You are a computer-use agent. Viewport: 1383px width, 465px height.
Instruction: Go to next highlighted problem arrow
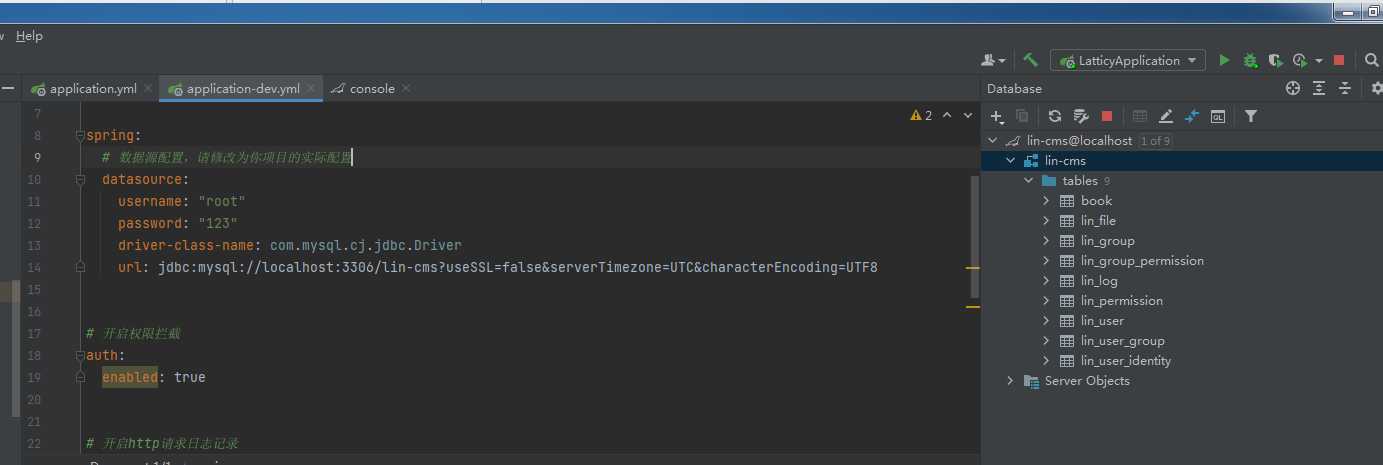pyautogui.click(x=967, y=116)
